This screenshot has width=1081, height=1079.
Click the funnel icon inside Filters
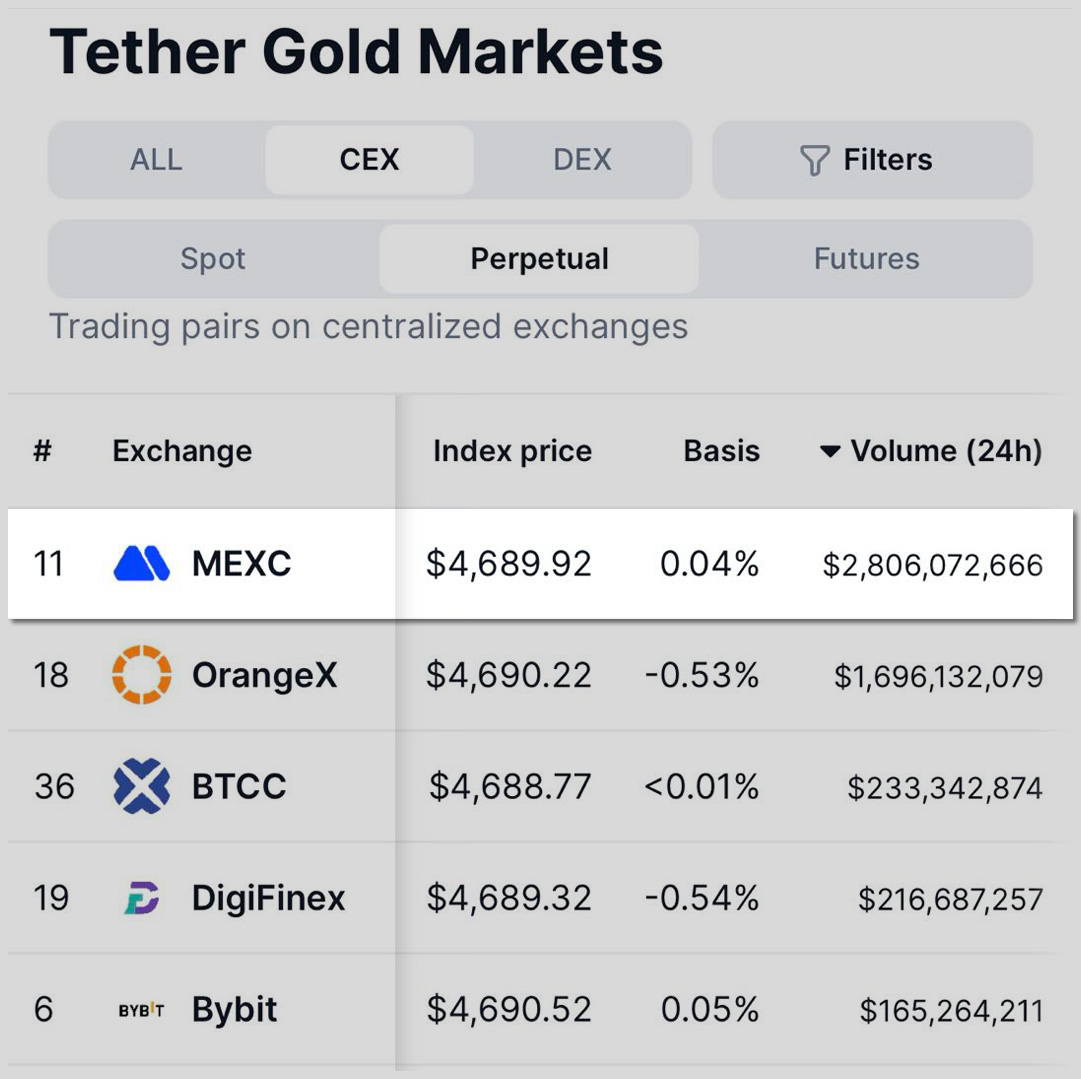click(817, 159)
